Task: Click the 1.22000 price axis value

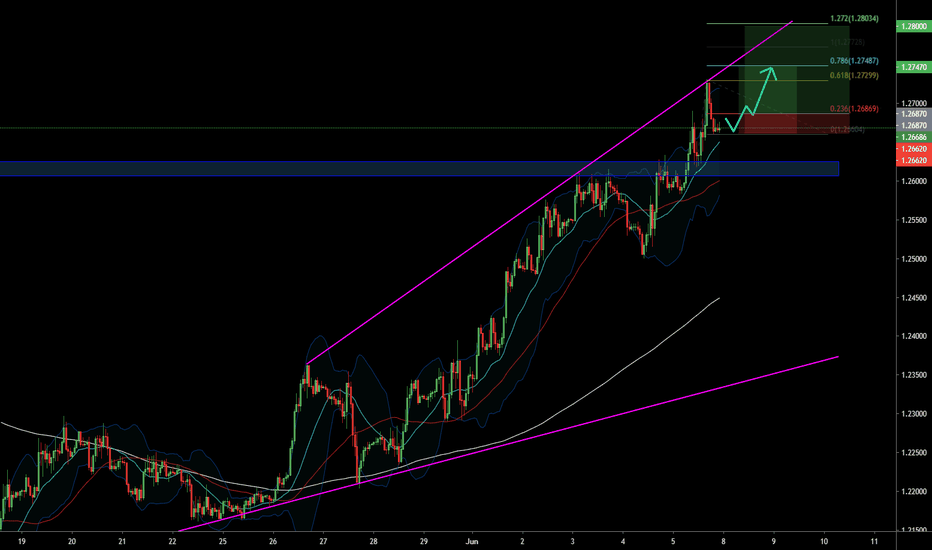Action: tap(914, 492)
